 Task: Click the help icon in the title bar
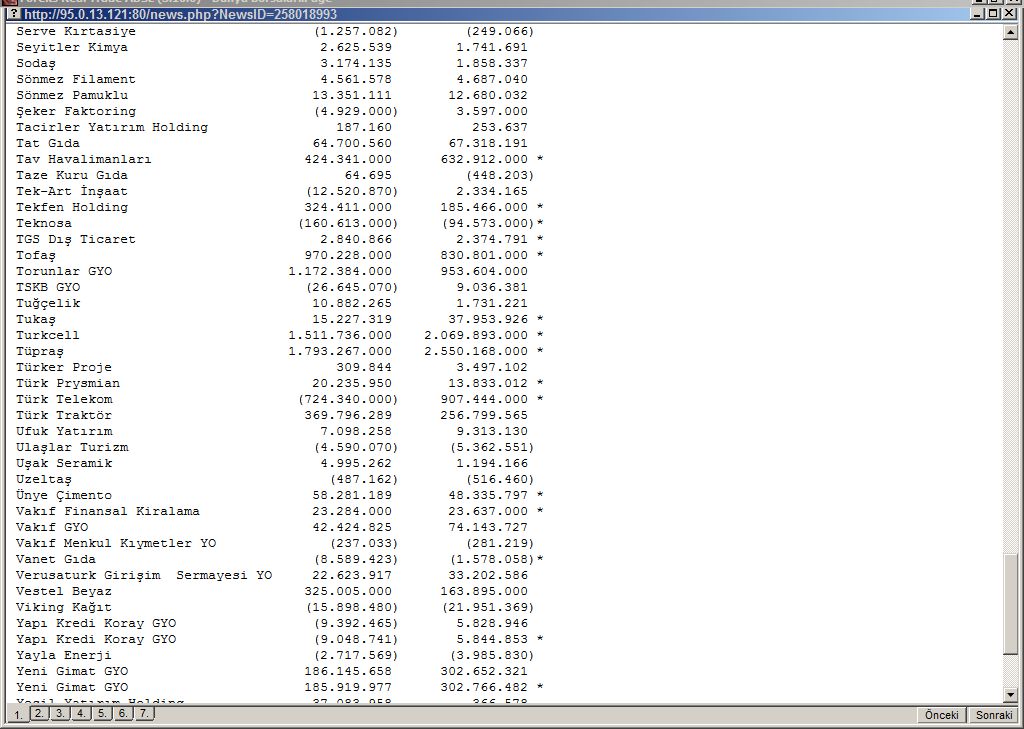point(14,14)
